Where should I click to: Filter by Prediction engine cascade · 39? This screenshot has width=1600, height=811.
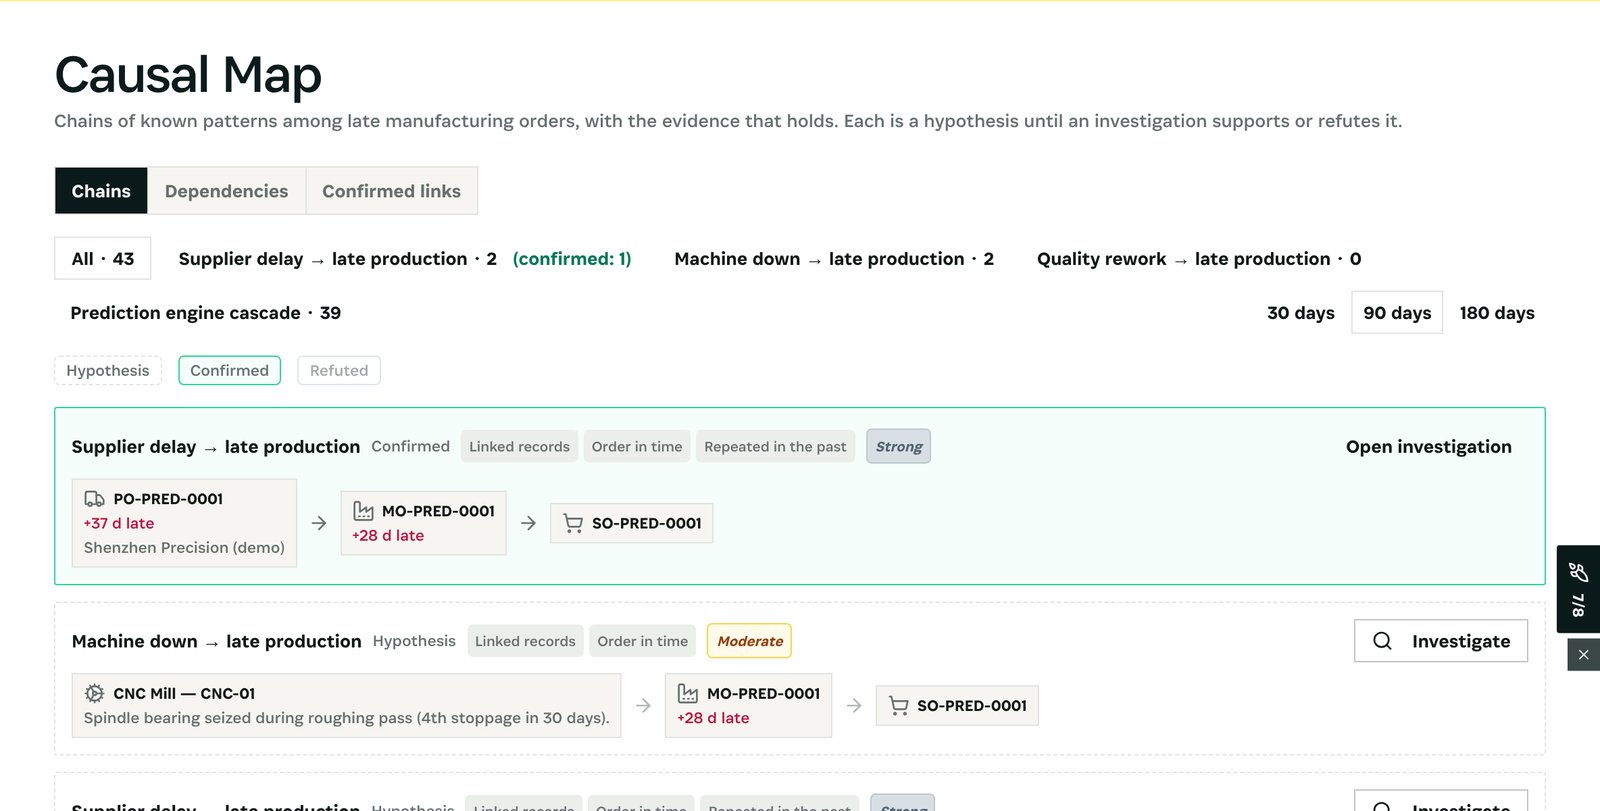pos(206,313)
